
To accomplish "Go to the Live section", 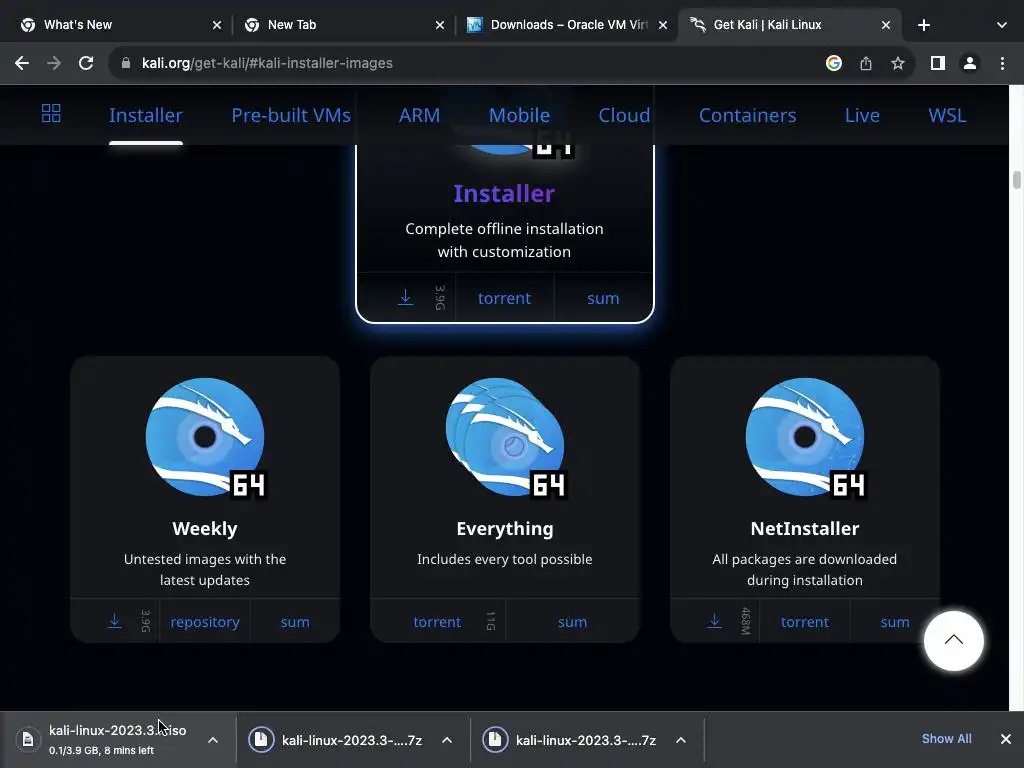I will coord(862,116).
